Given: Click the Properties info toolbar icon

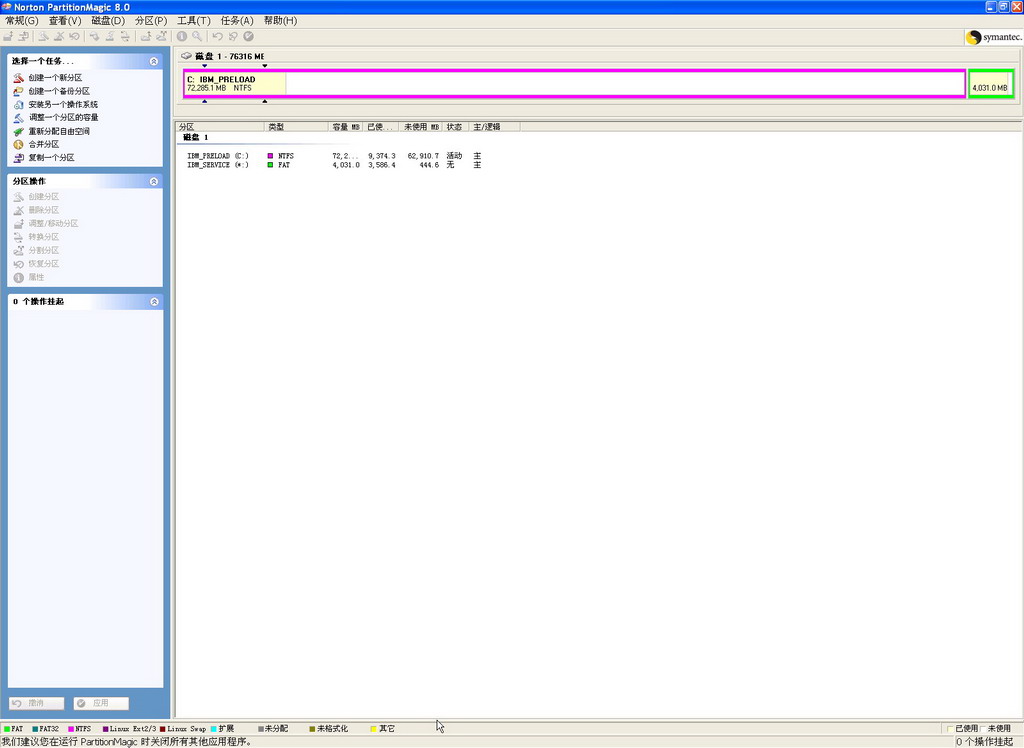Looking at the screenshot, I should [182, 37].
